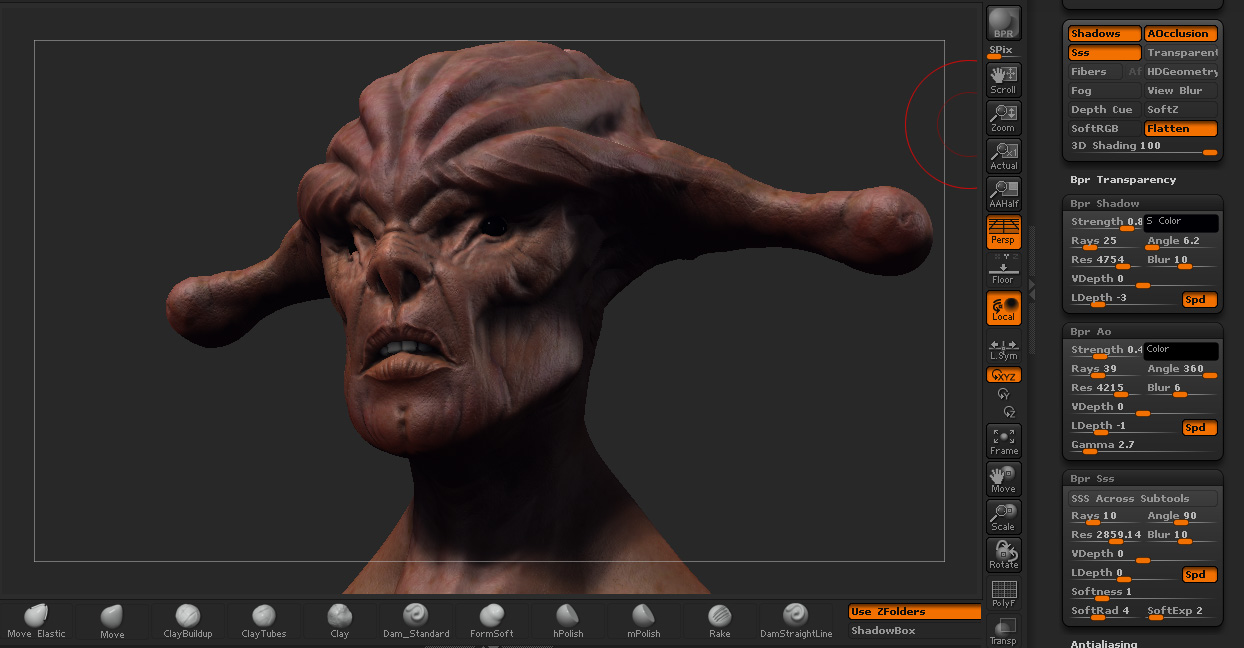The width and height of the screenshot is (1244, 648).
Task: Collapse the Bpr Ao section
Action: tap(1091, 332)
